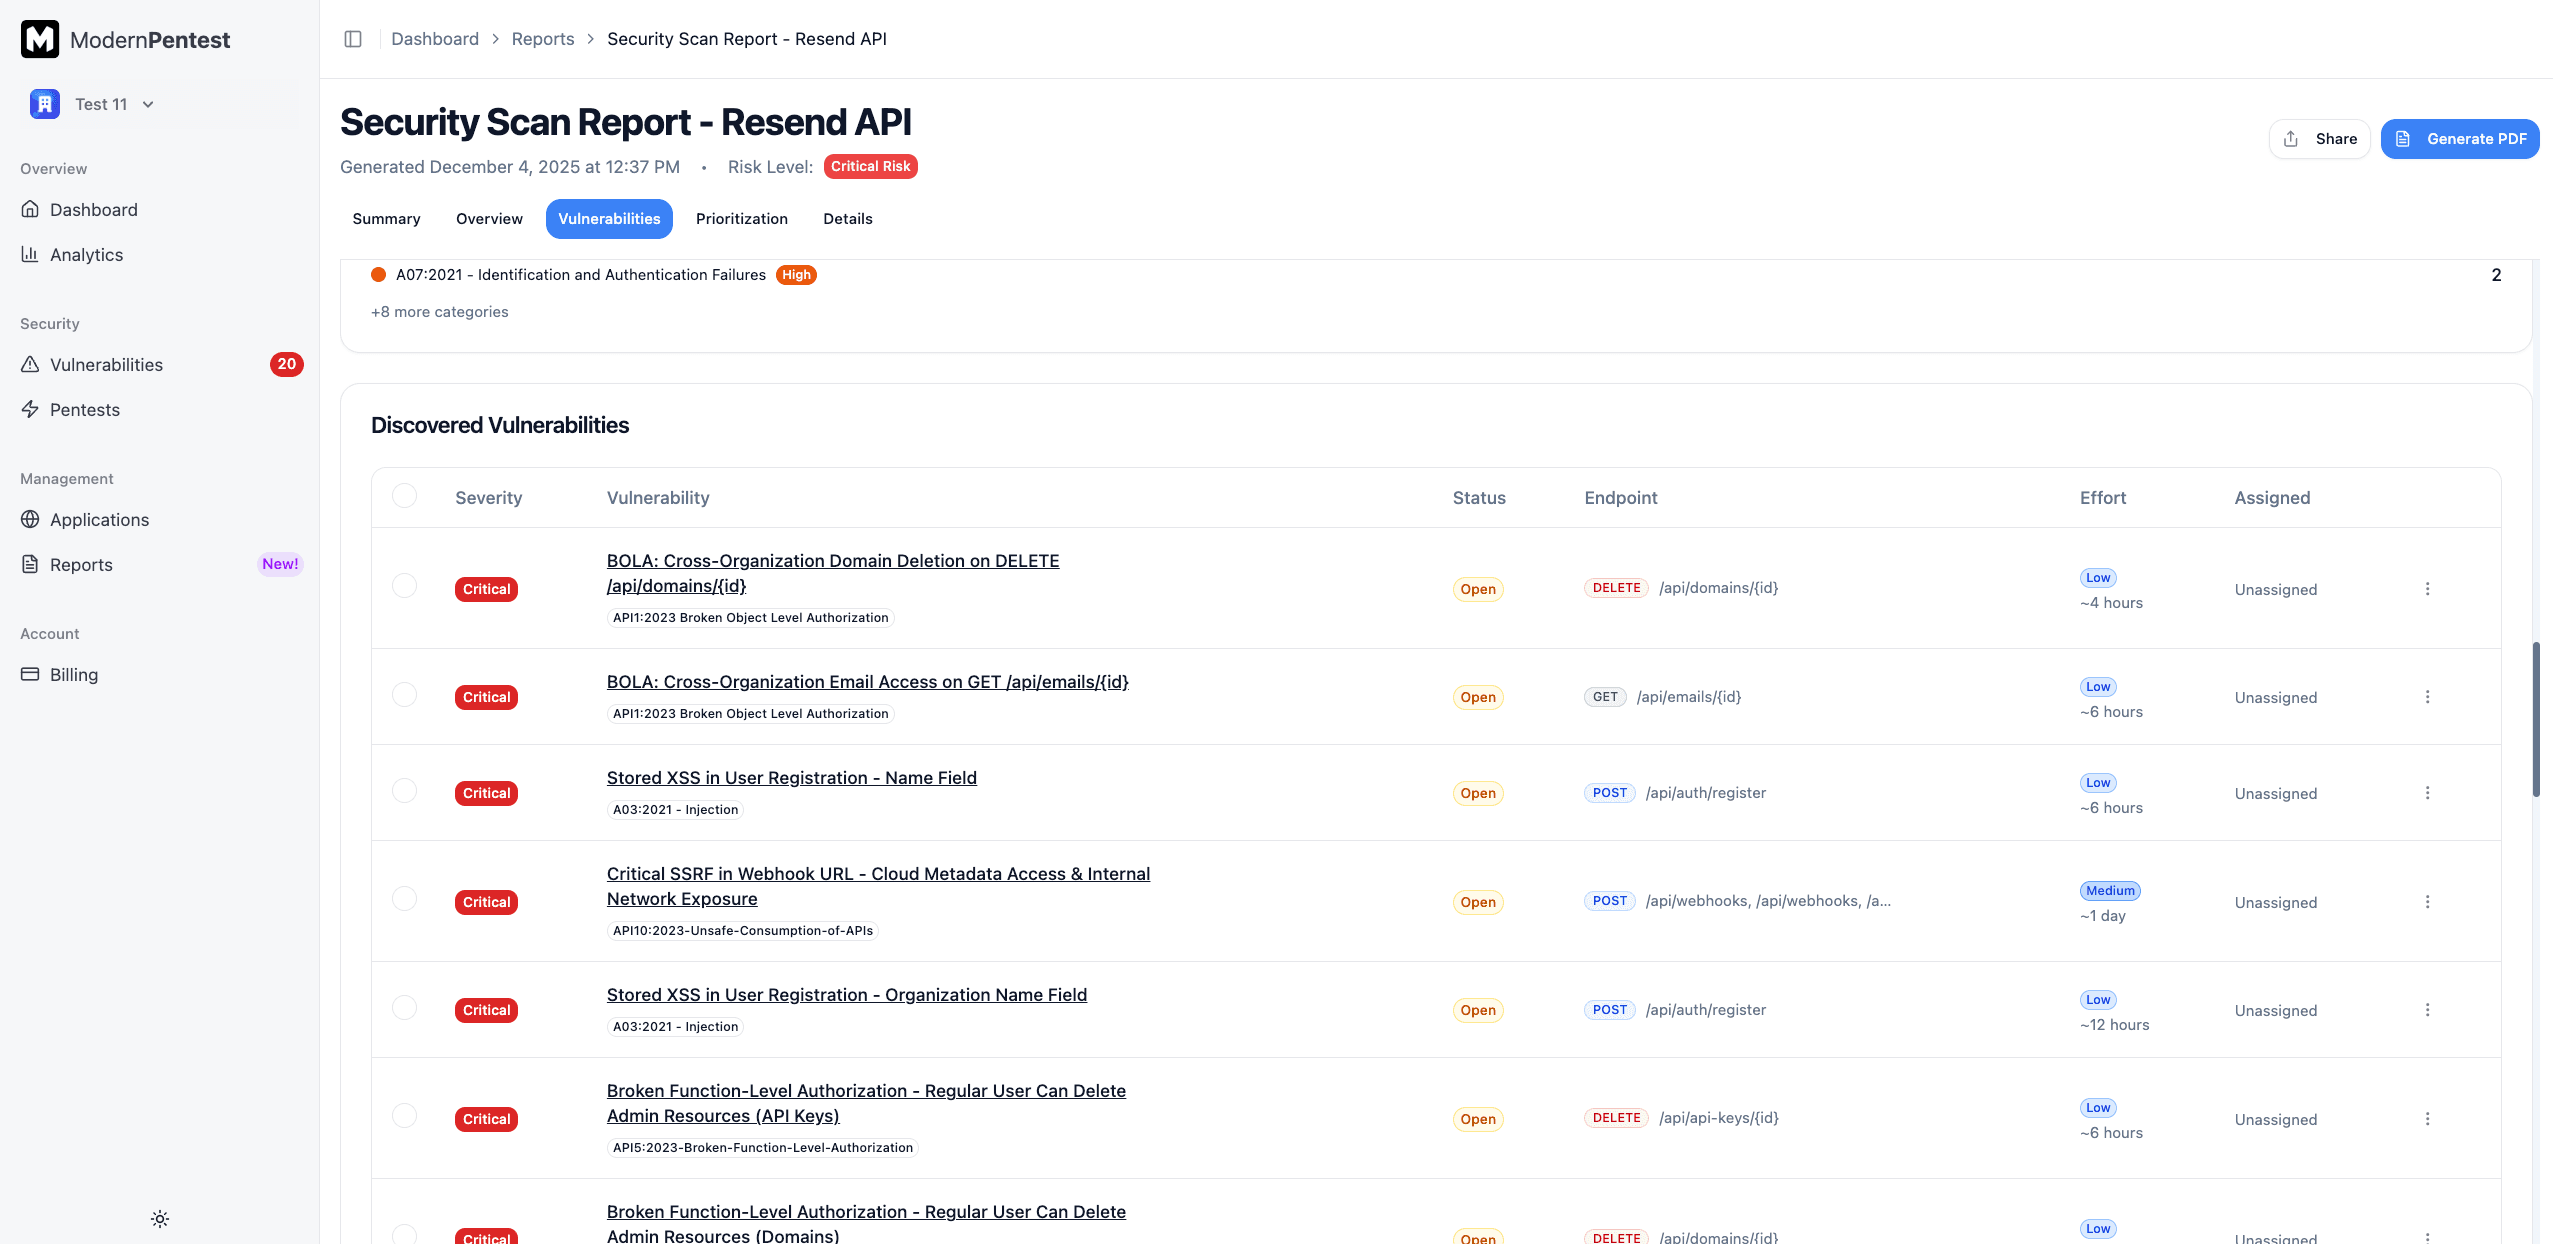This screenshot has width=2553, height=1244.
Task: Check the Critical SSRF Webhook row checkbox
Action: coord(404,898)
